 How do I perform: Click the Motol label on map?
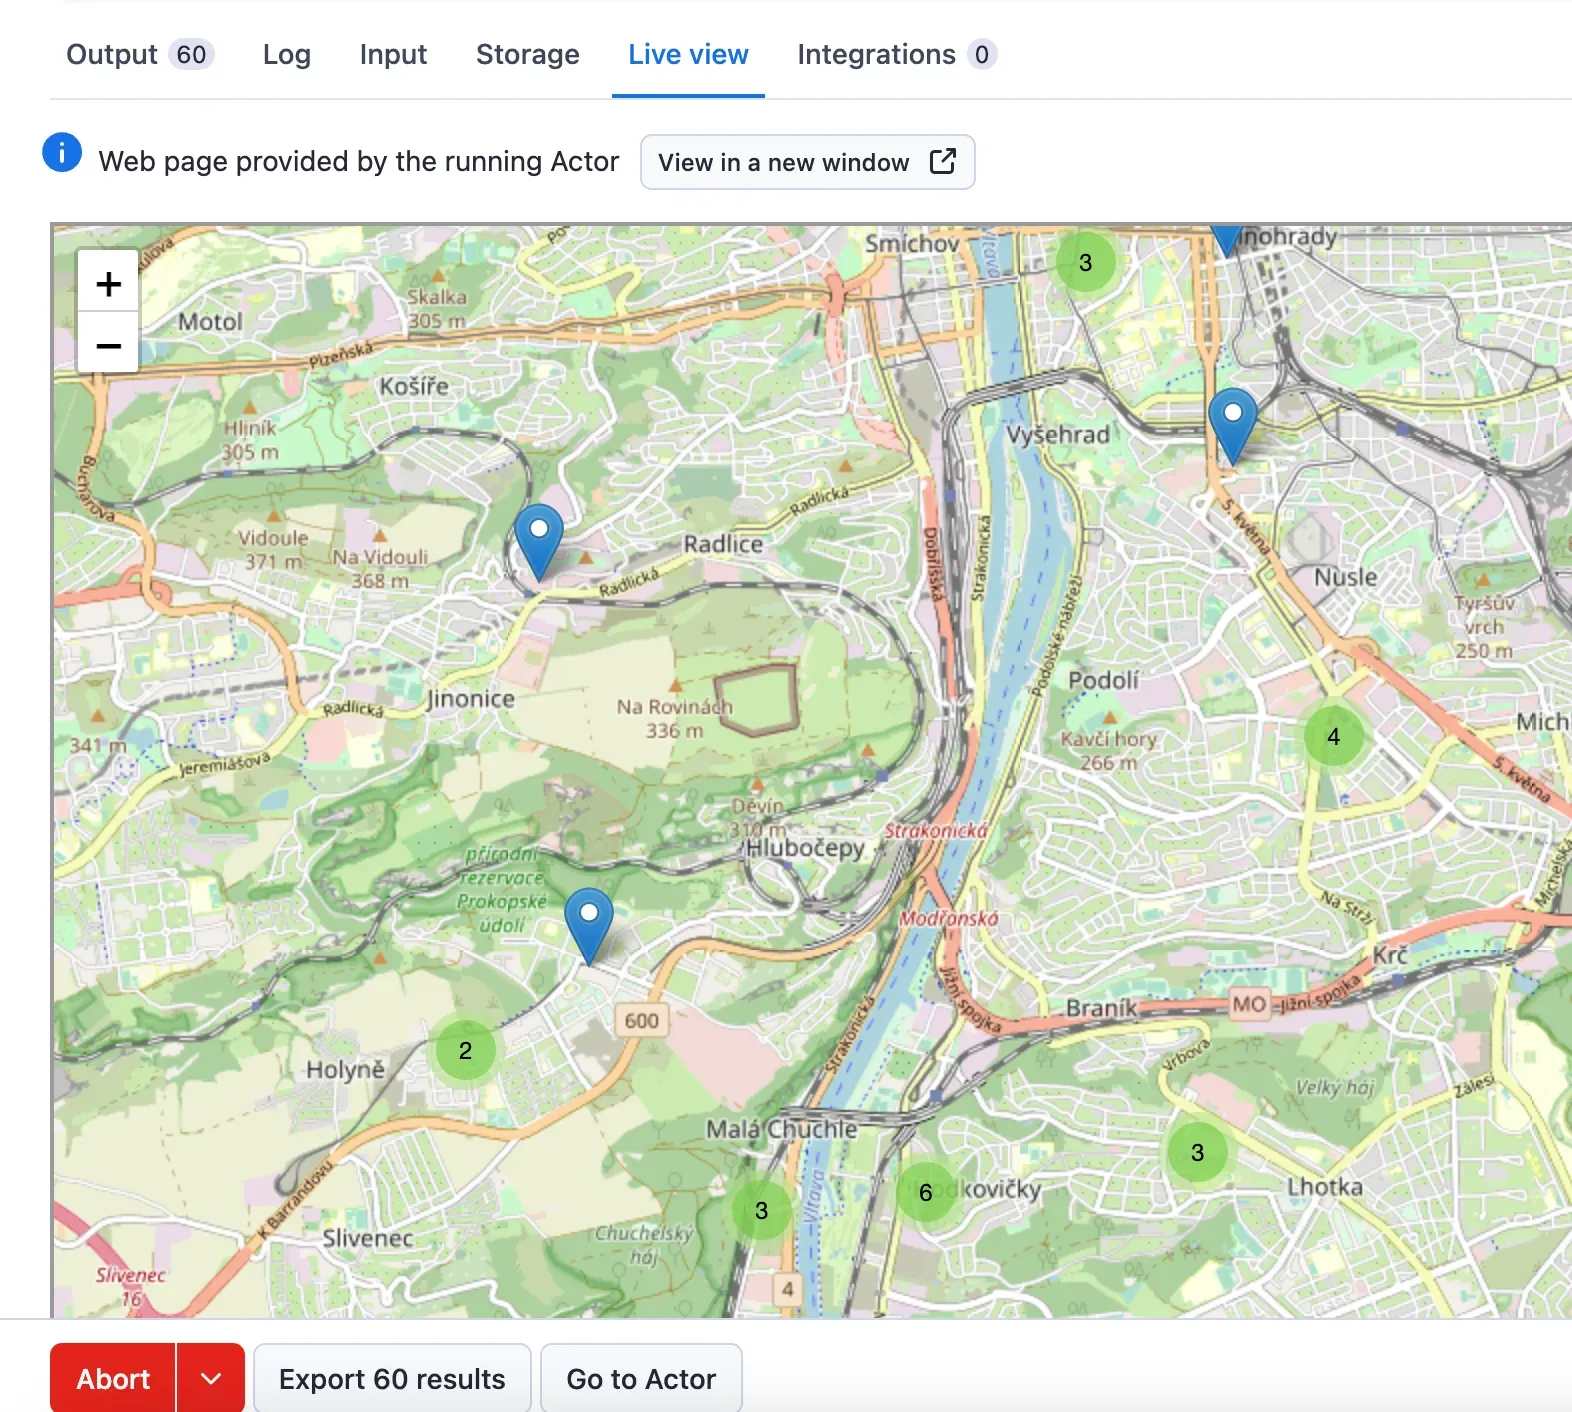pos(210,321)
